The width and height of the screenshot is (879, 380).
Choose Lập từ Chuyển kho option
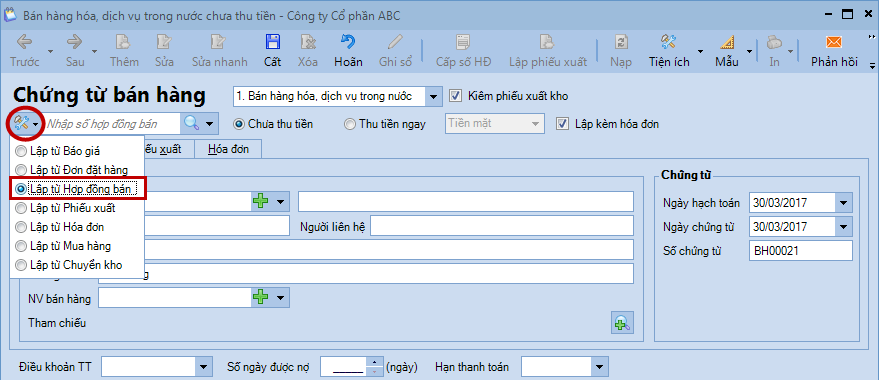point(69,265)
